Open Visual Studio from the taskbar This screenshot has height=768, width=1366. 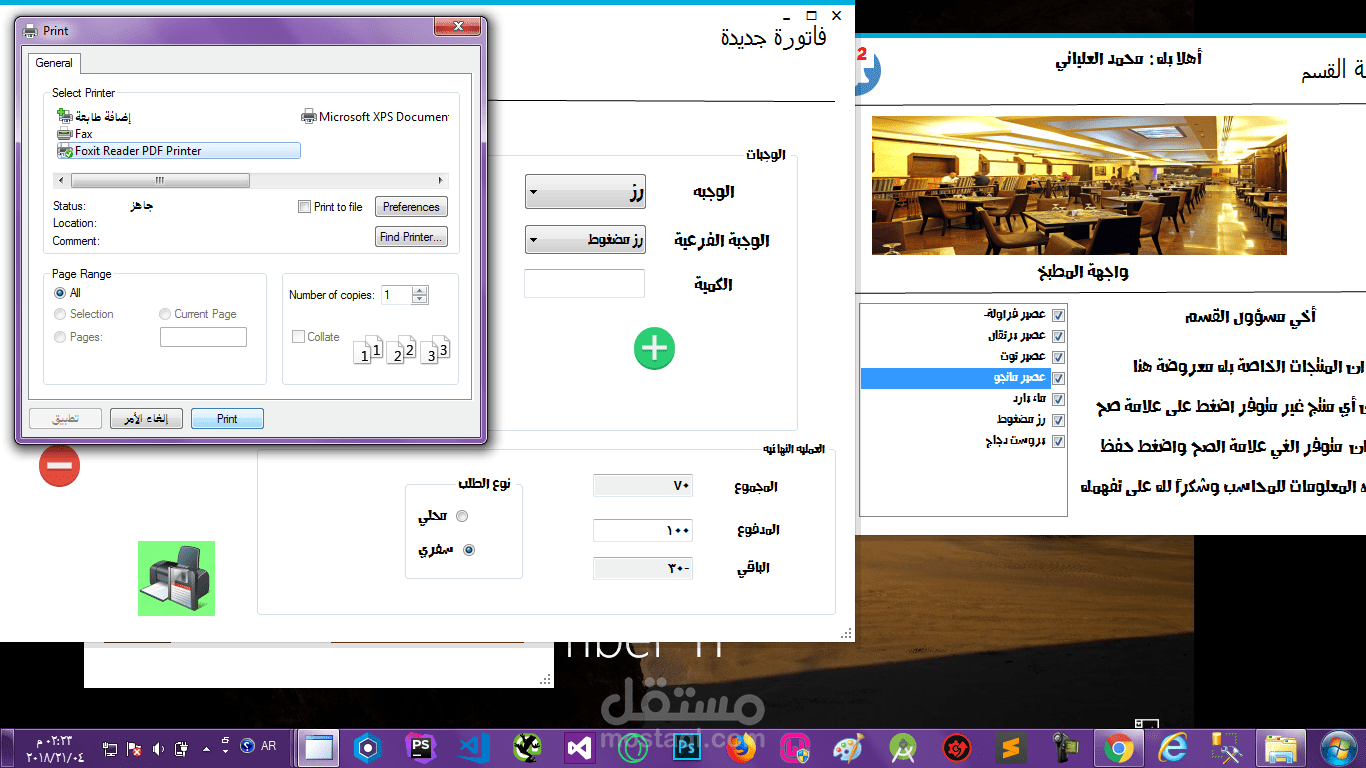point(580,747)
